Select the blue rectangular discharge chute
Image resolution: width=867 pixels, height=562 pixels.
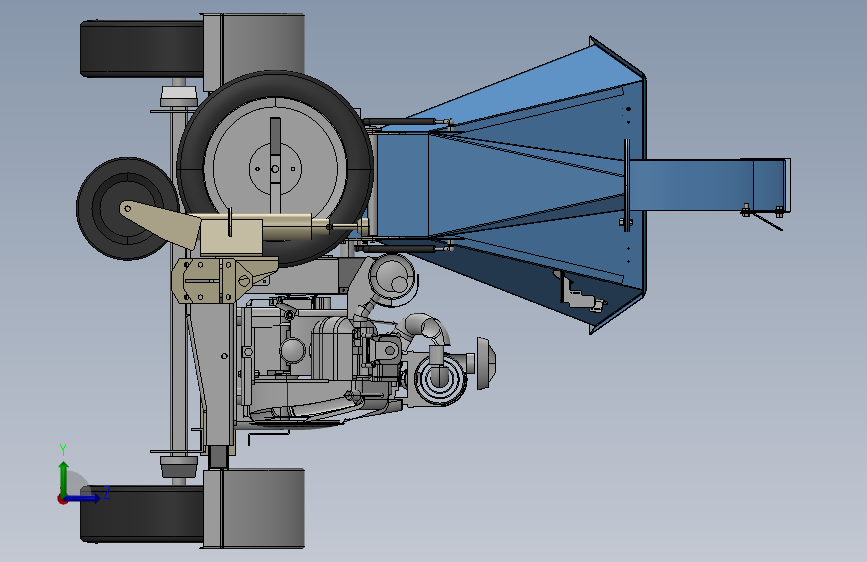click(709, 185)
